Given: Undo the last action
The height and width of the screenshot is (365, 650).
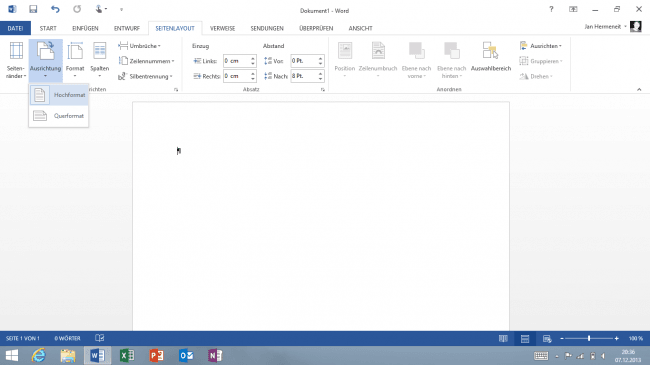Looking at the screenshot, I should (55, 9).
